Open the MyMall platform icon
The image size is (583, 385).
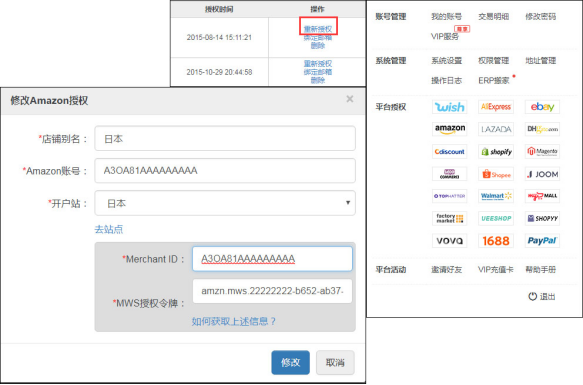[542, 196]
